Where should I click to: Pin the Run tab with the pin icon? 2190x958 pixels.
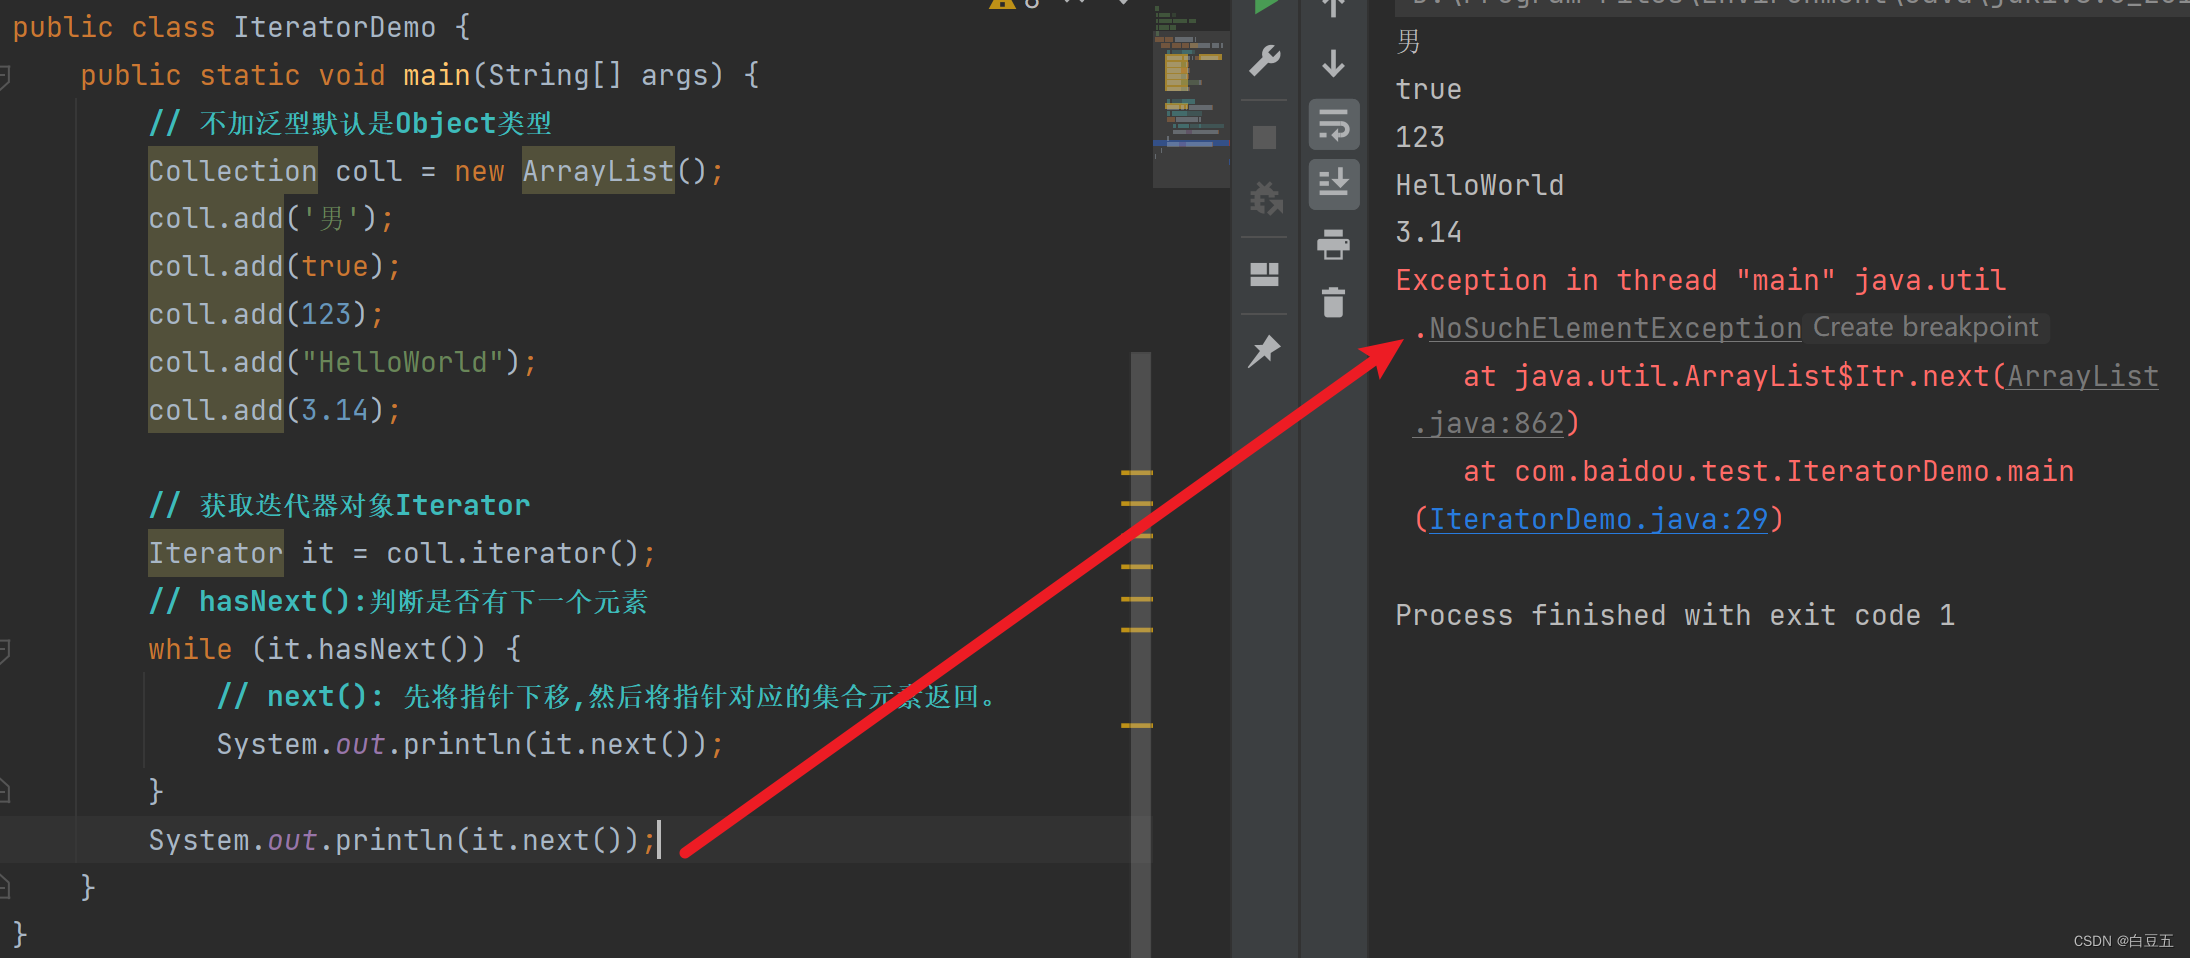pos(1265,351)
